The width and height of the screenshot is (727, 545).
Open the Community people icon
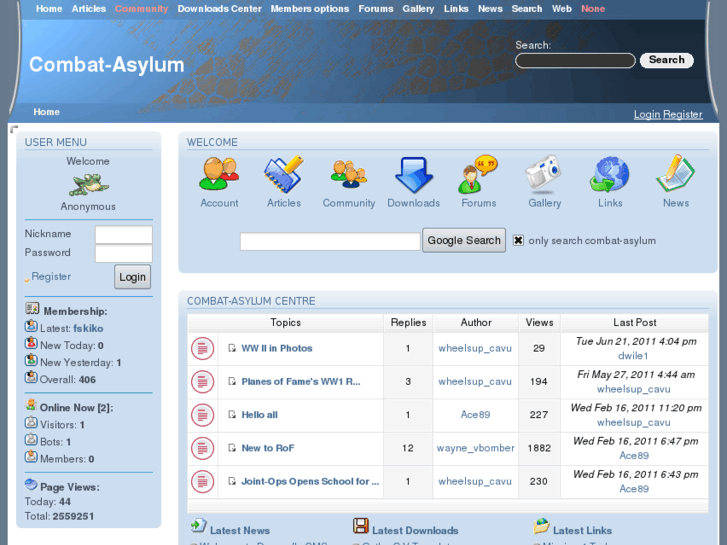point(349,174)
